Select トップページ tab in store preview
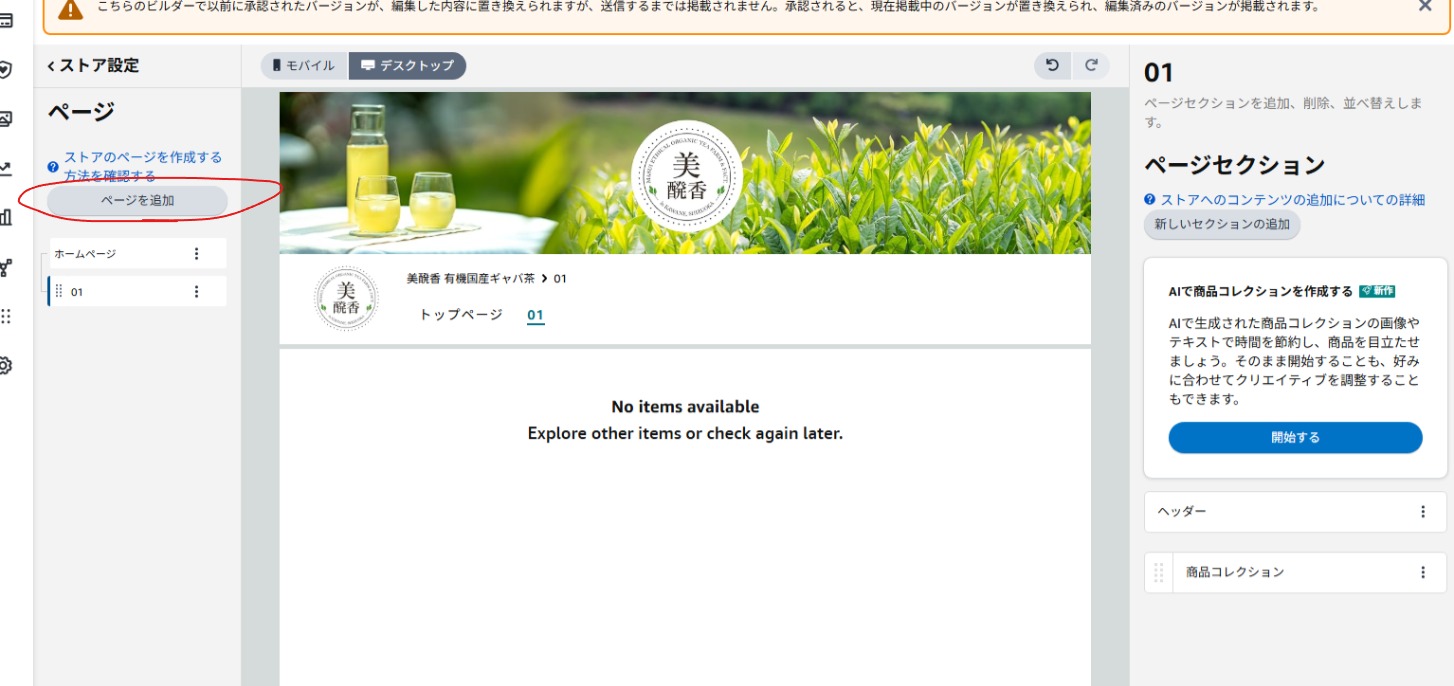 tap(461, 315)
